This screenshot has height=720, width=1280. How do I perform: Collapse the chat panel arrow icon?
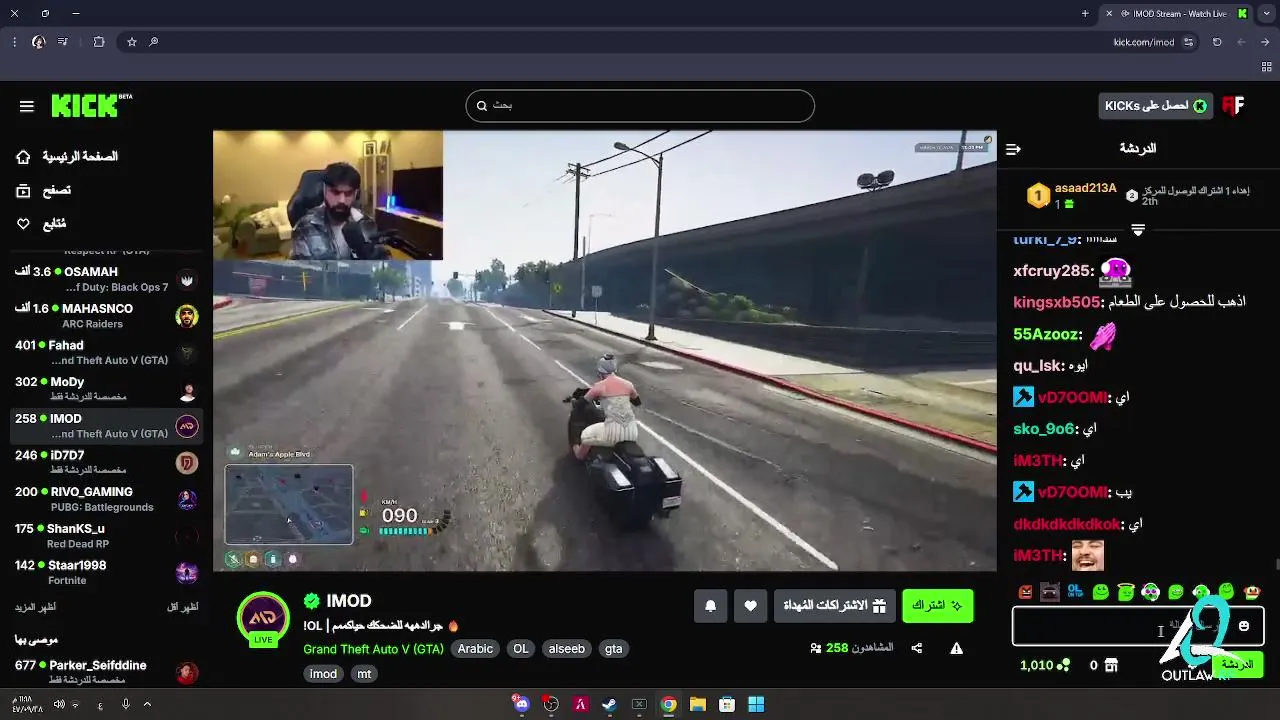[x=1013, y=149]
